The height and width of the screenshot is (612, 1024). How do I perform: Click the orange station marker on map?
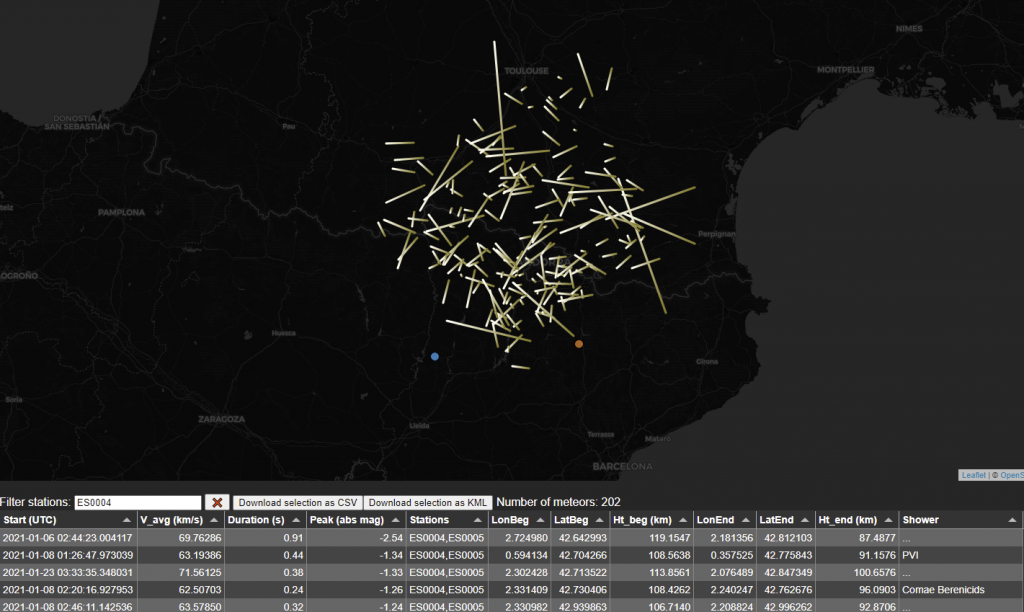[579, 344]
